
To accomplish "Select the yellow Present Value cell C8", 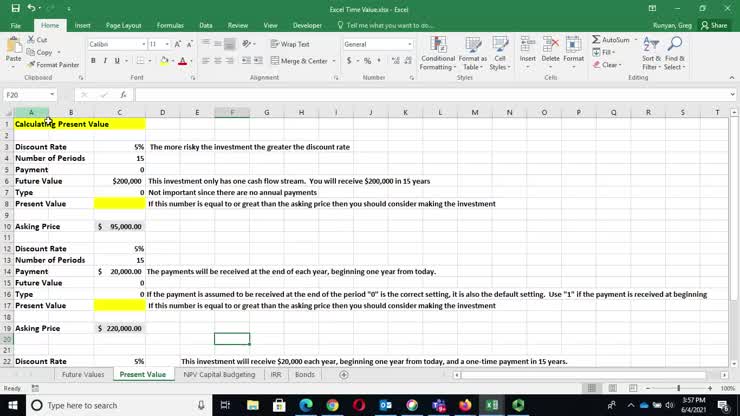I will click(x=119, y=204).
